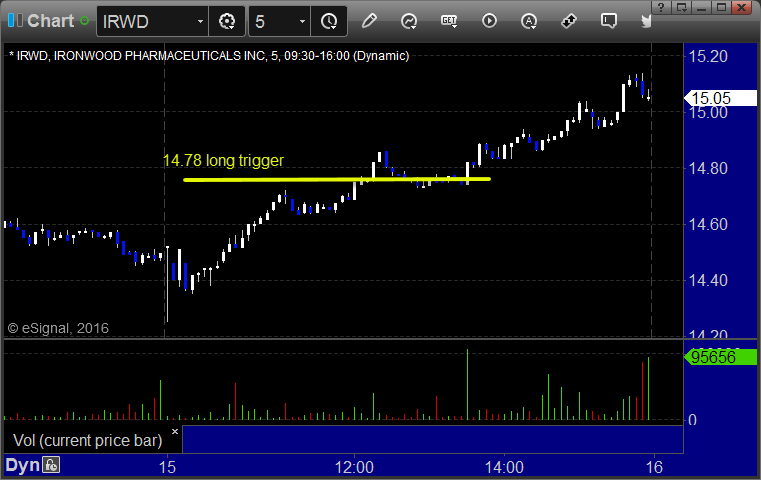
Task: Click the 14:00 time axis label
Action: tap(504, 467)
